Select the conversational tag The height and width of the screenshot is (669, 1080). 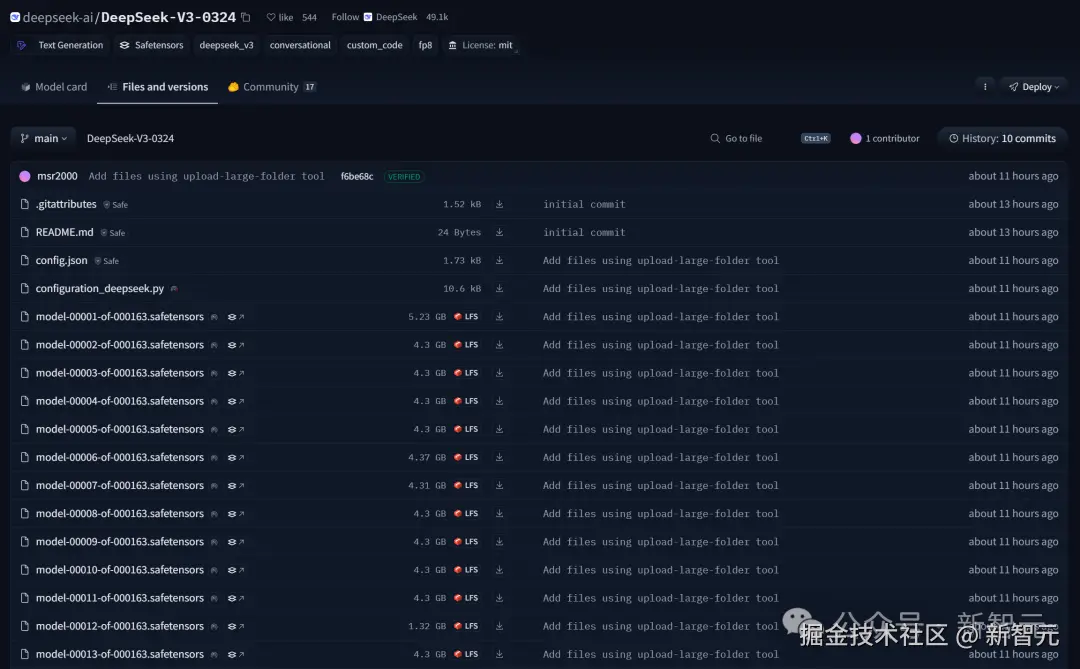click(x=300, y=45)
